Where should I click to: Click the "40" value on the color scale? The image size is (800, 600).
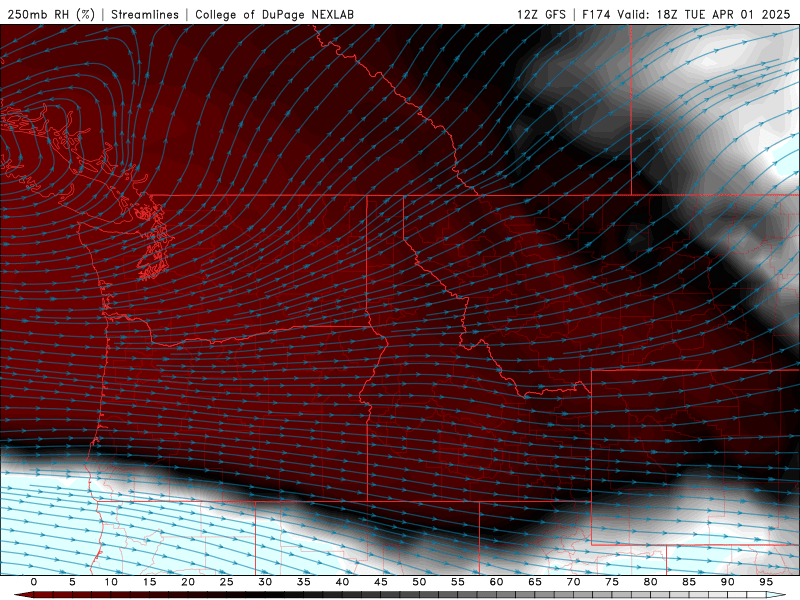pyautogui.click(x=342, y=582)
